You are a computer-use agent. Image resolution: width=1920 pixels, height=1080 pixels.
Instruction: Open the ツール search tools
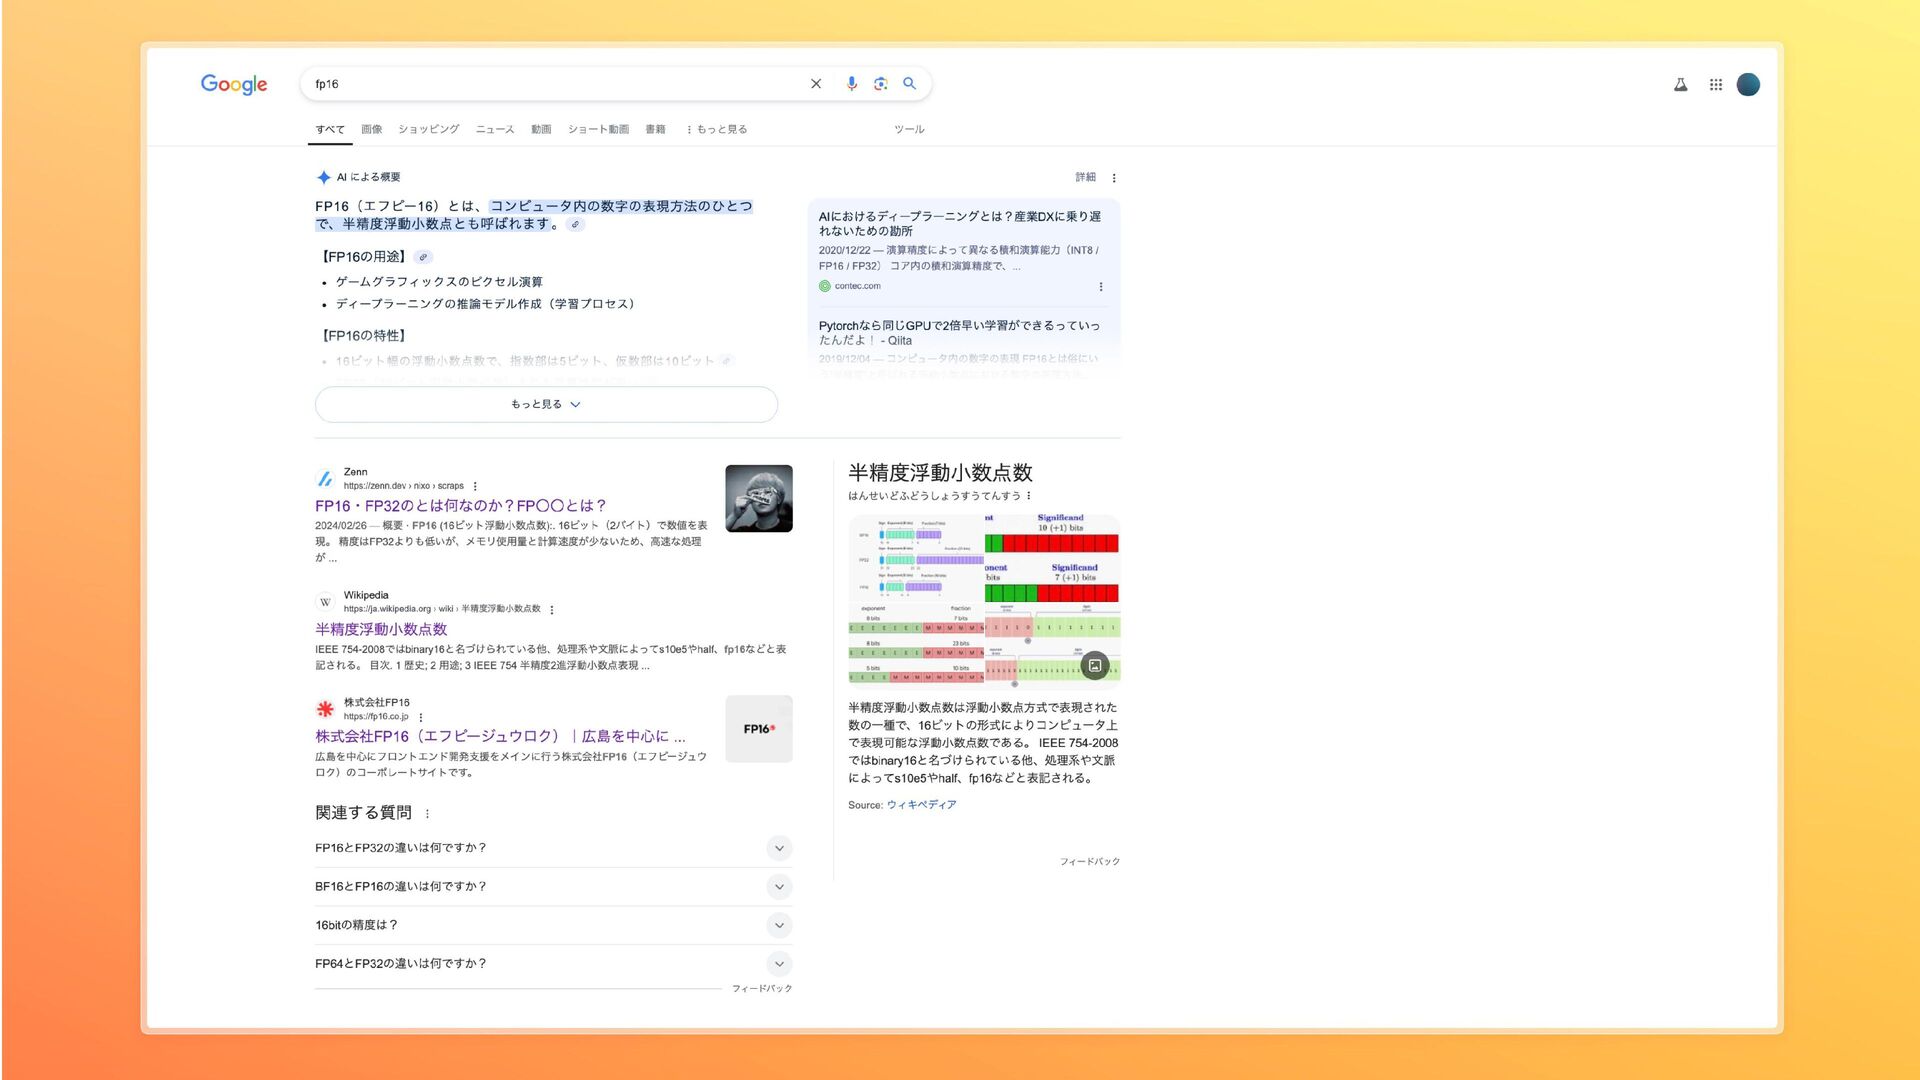click(909, 129)
